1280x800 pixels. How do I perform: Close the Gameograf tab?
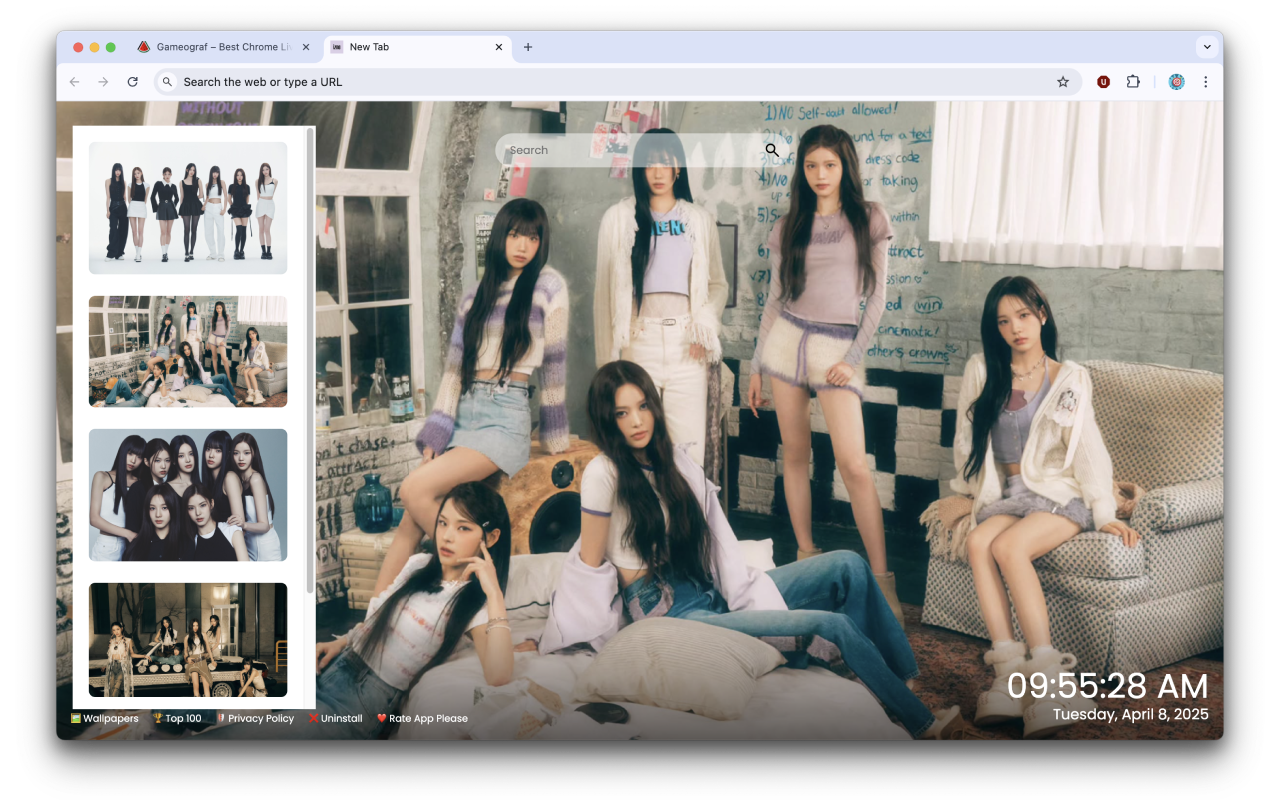305,47
